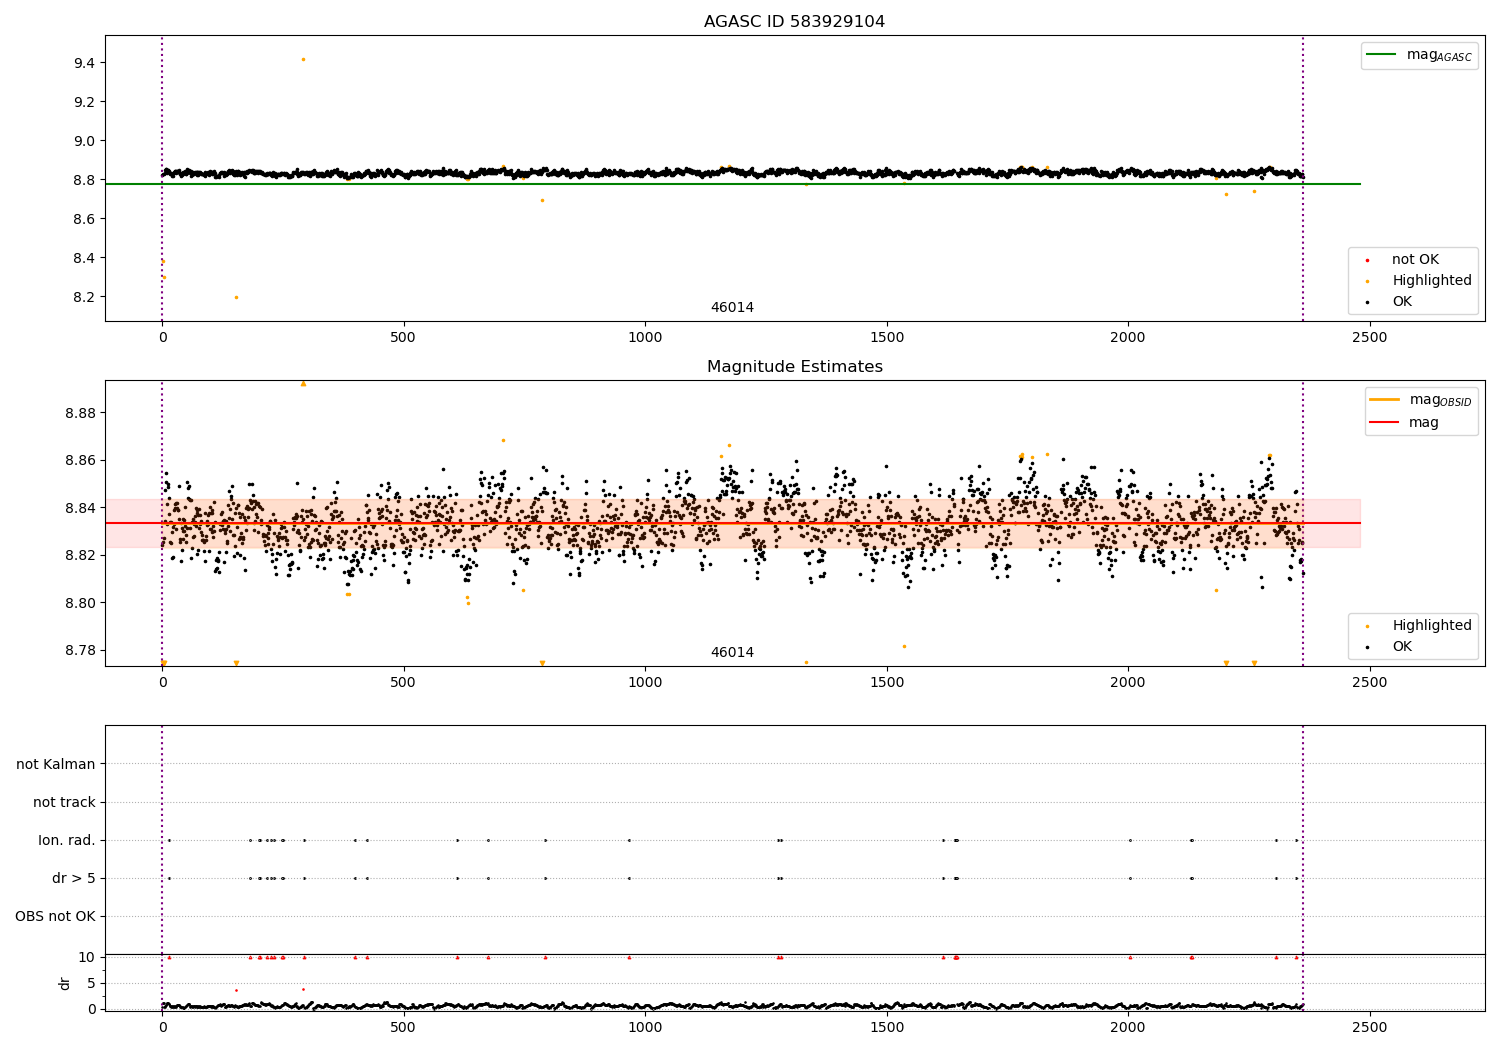Select the green line sample in the mag AGASC legend
1500x1050 pixels.
1381,54
